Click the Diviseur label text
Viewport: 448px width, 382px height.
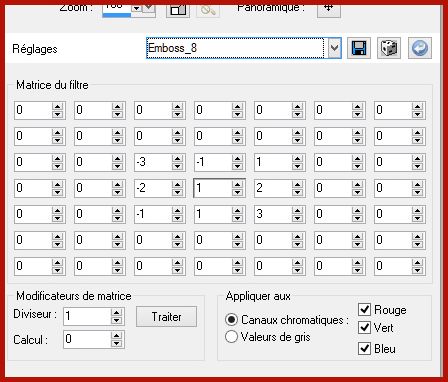[35, 314]
